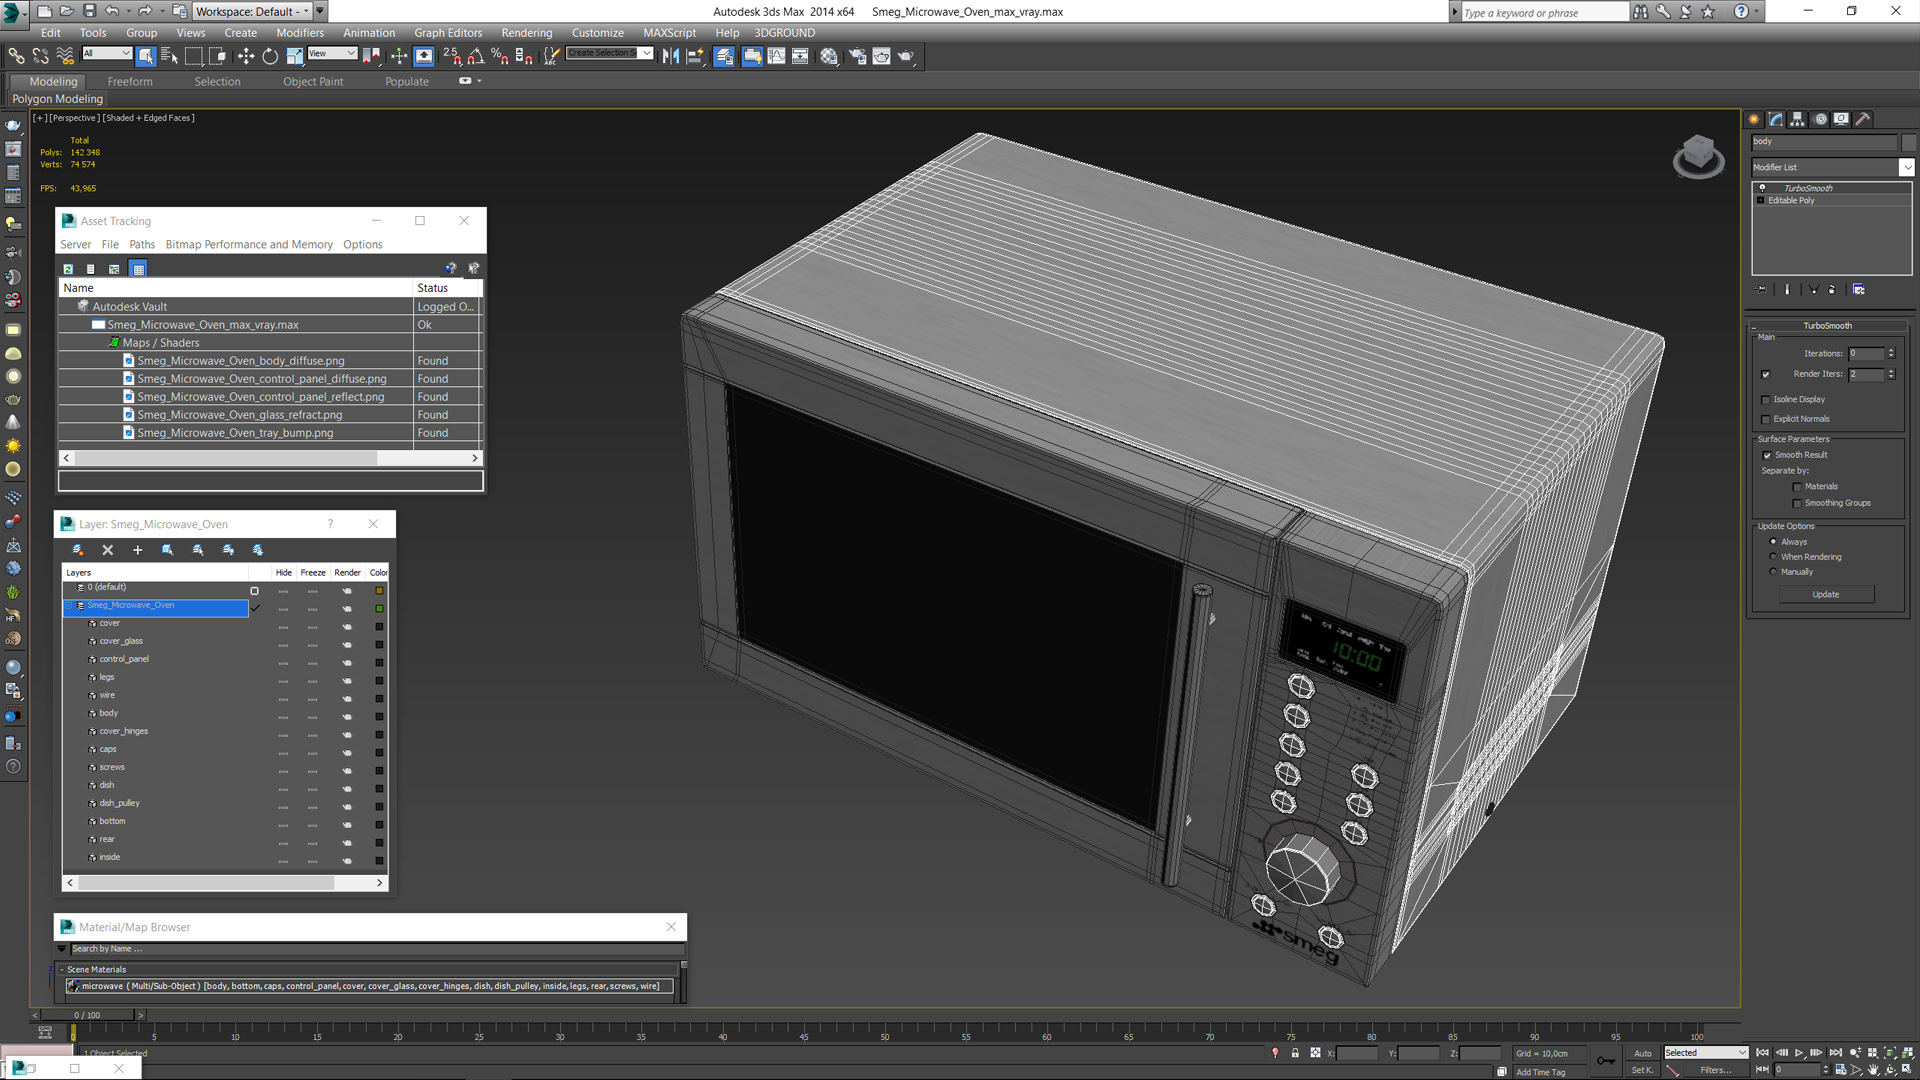Open the Motion command panel tab
The height and width of the screenshot is (1080, 1920).
pyautogui.click(x=1820, y=119)
